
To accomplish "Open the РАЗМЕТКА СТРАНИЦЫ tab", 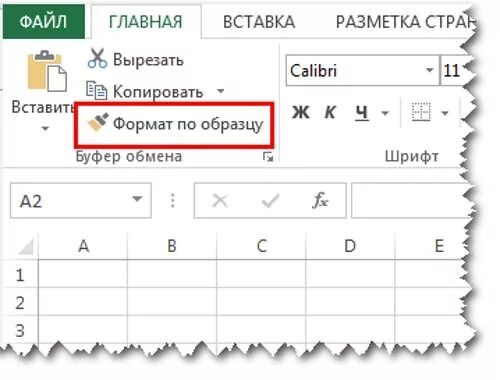I will pyautogui.click(x=405, y=22).
